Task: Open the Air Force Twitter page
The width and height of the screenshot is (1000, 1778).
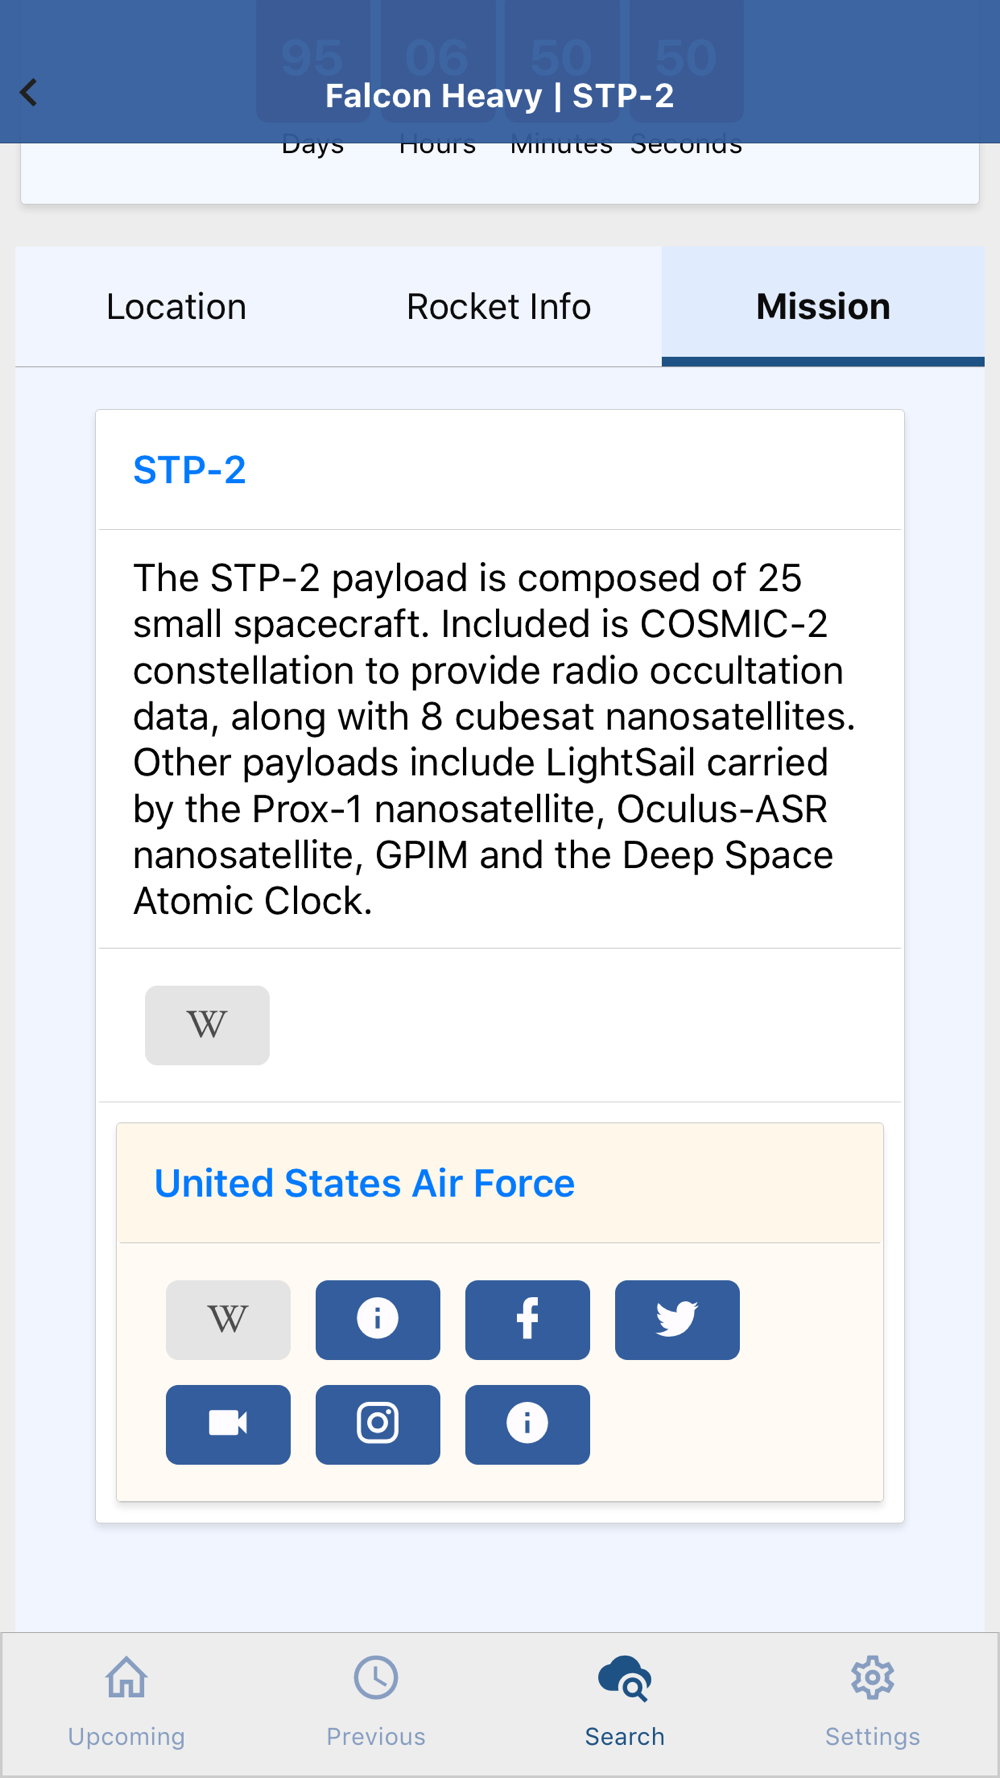Action: point(677,1320)
